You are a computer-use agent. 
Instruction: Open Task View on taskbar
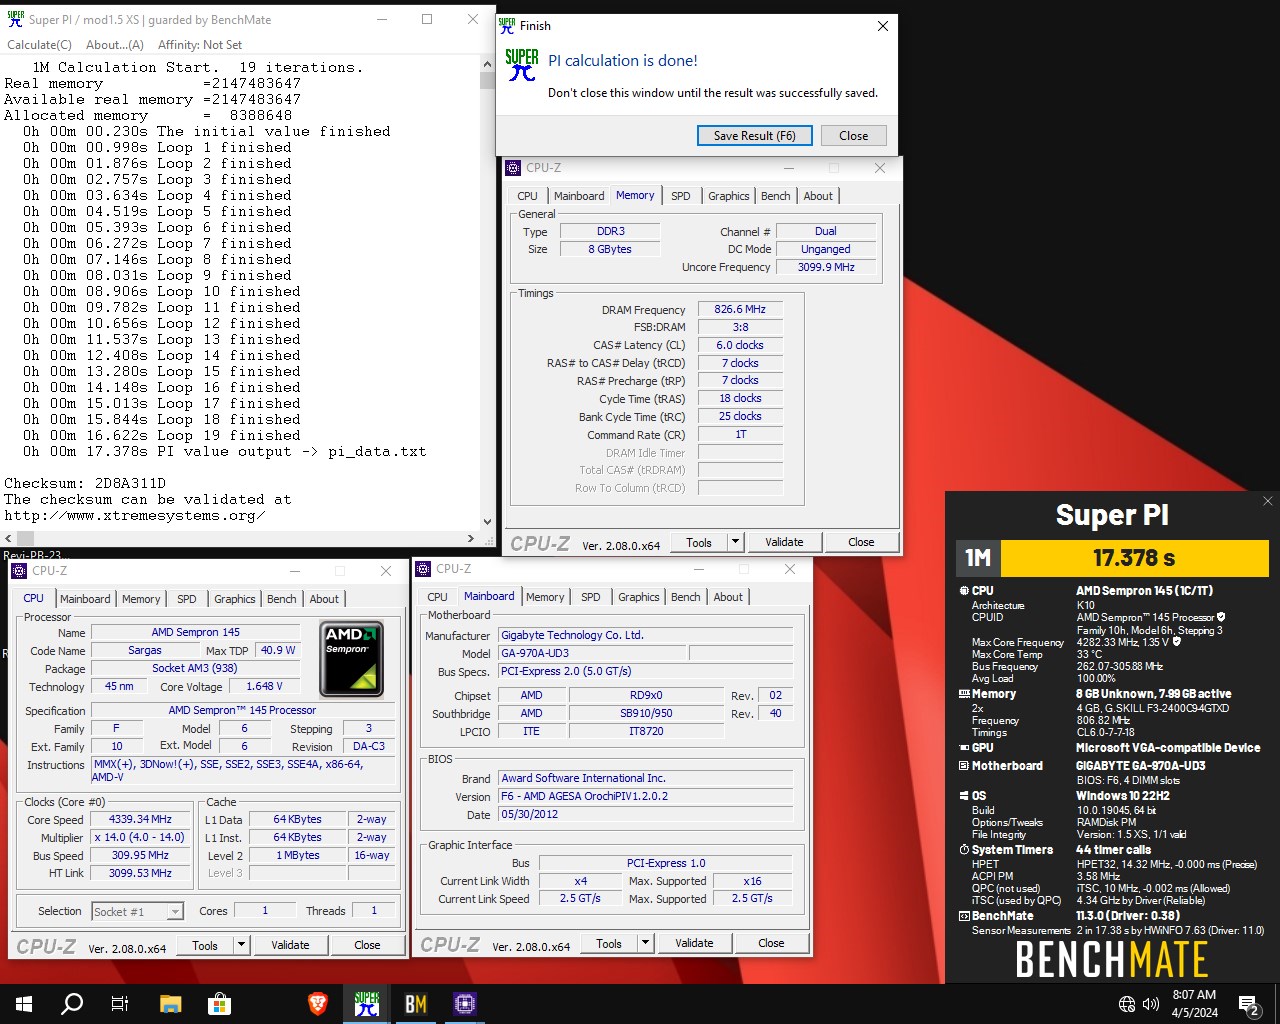(120, 1004)
